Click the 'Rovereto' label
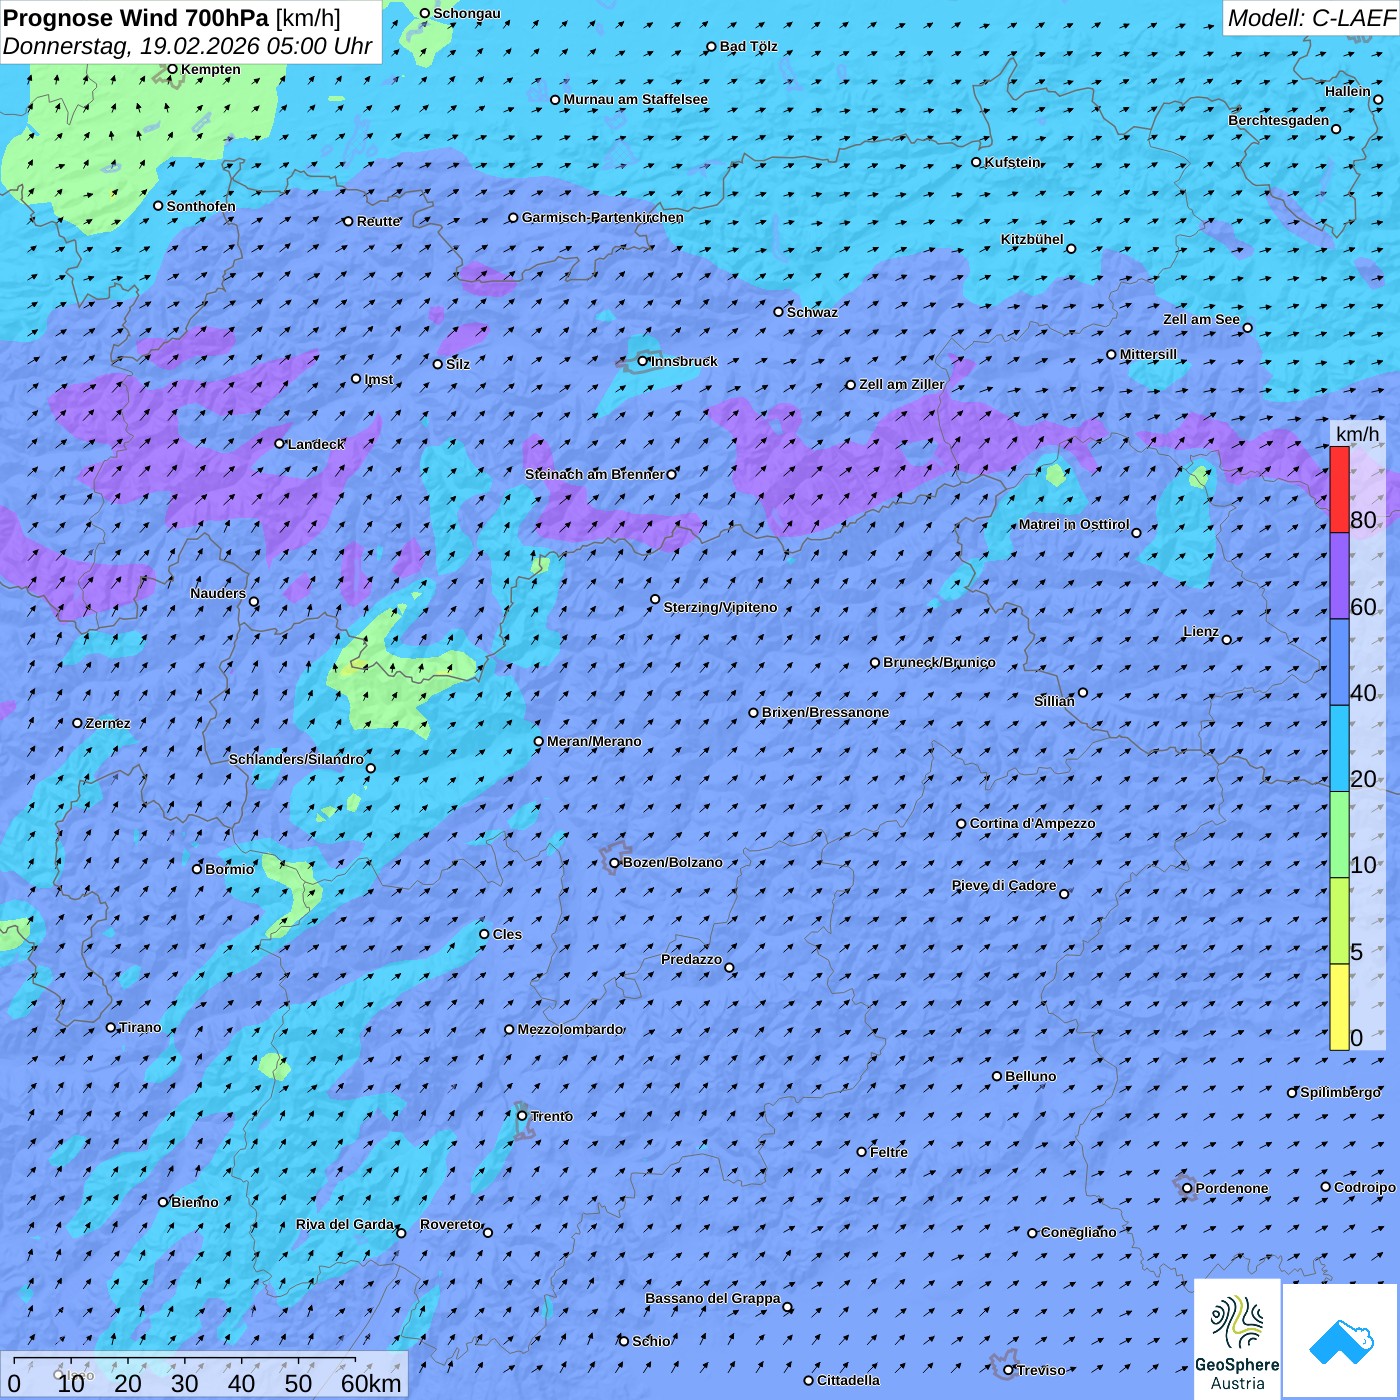The width and height of the screenshot is (1400, 1400). [x=450, y=1224]
